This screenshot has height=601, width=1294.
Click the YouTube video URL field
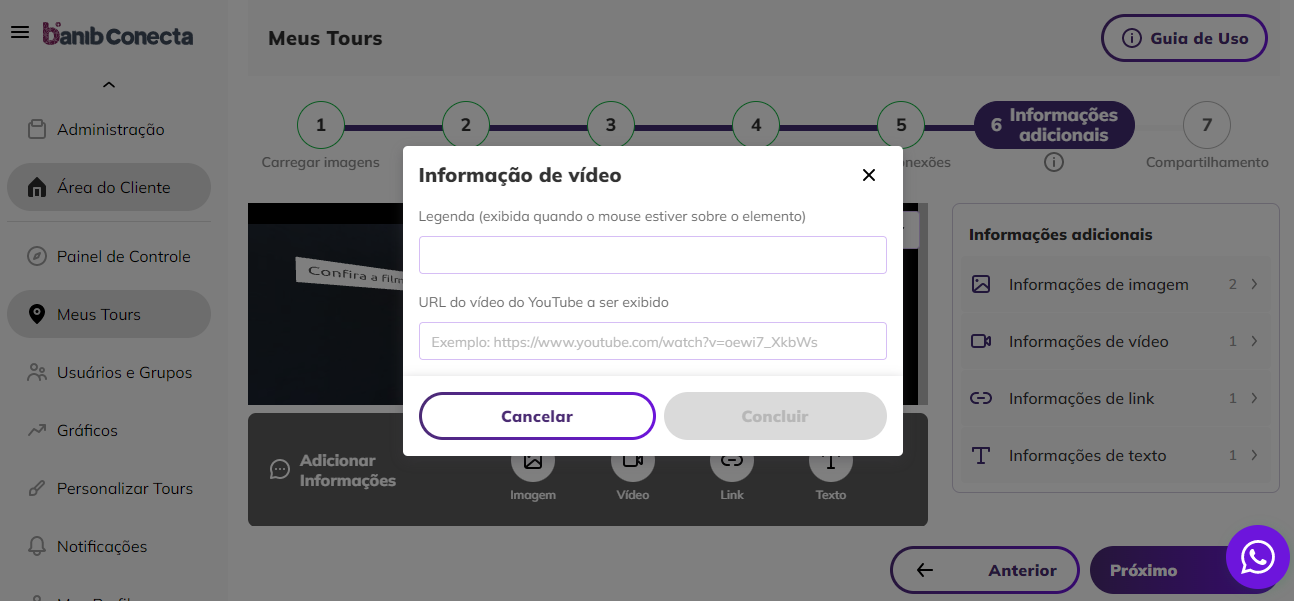[x=653, y=341]
